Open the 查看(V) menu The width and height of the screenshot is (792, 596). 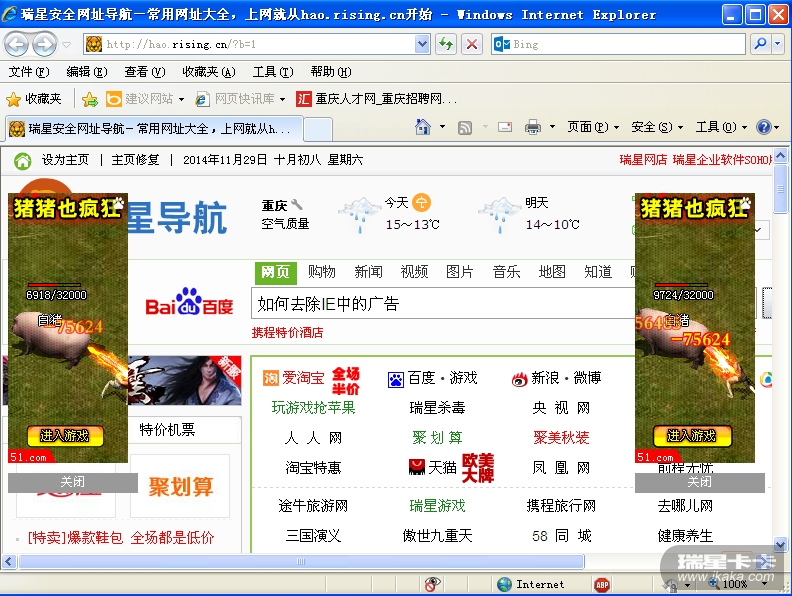(x=145, y=72)
